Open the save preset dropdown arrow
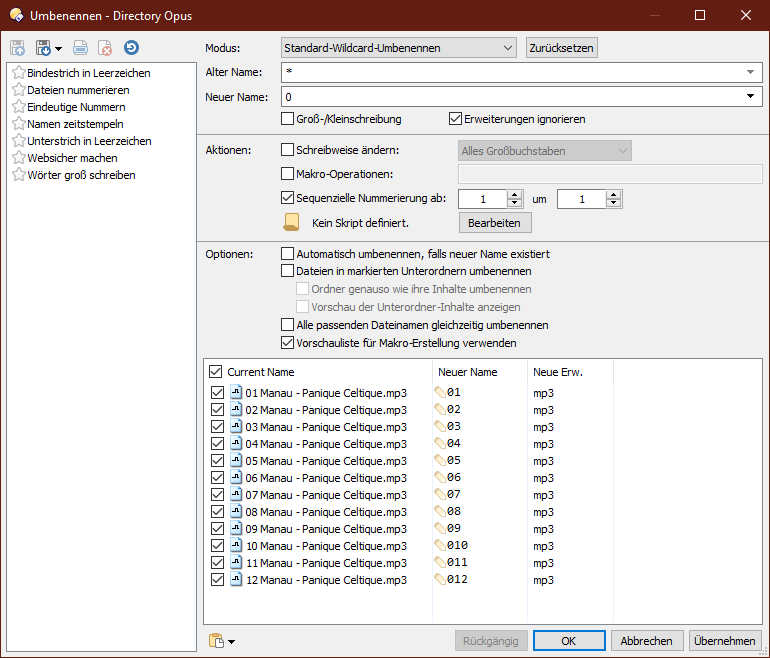The width and height of the screenshot is (770, 658). coord(58,48)
